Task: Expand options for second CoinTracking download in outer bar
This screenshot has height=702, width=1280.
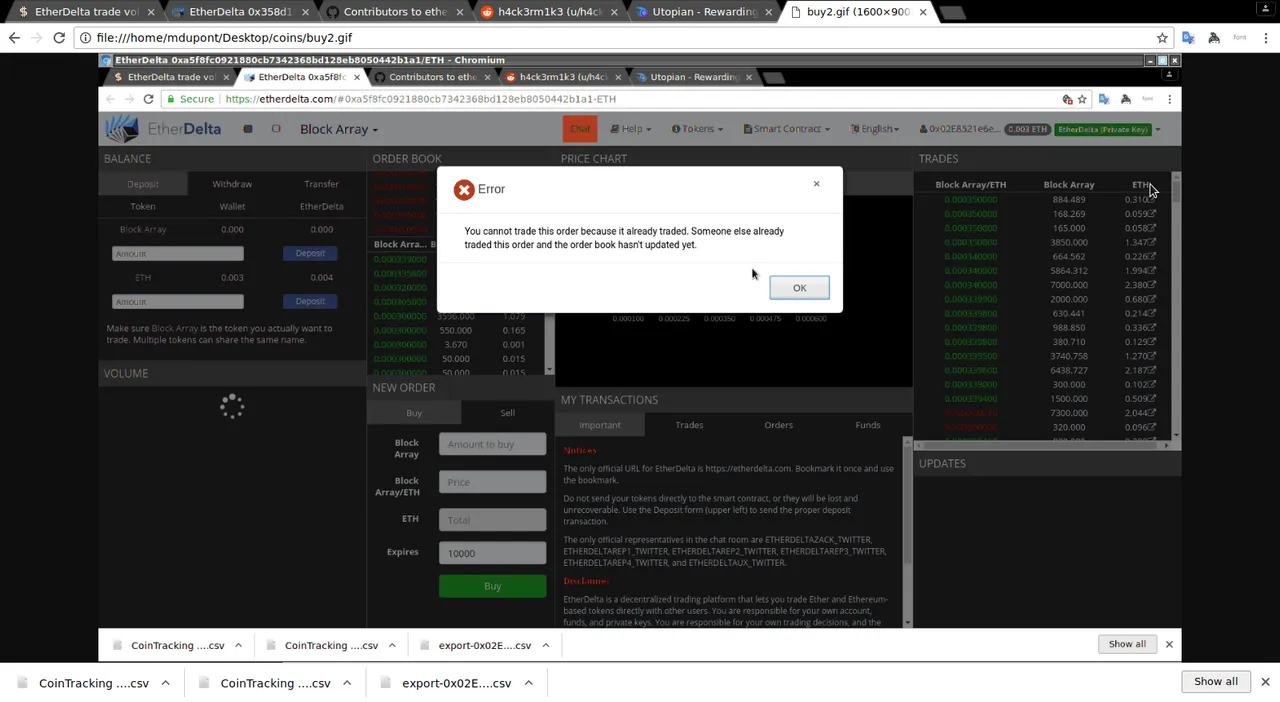Action: (x=347, y=683)
